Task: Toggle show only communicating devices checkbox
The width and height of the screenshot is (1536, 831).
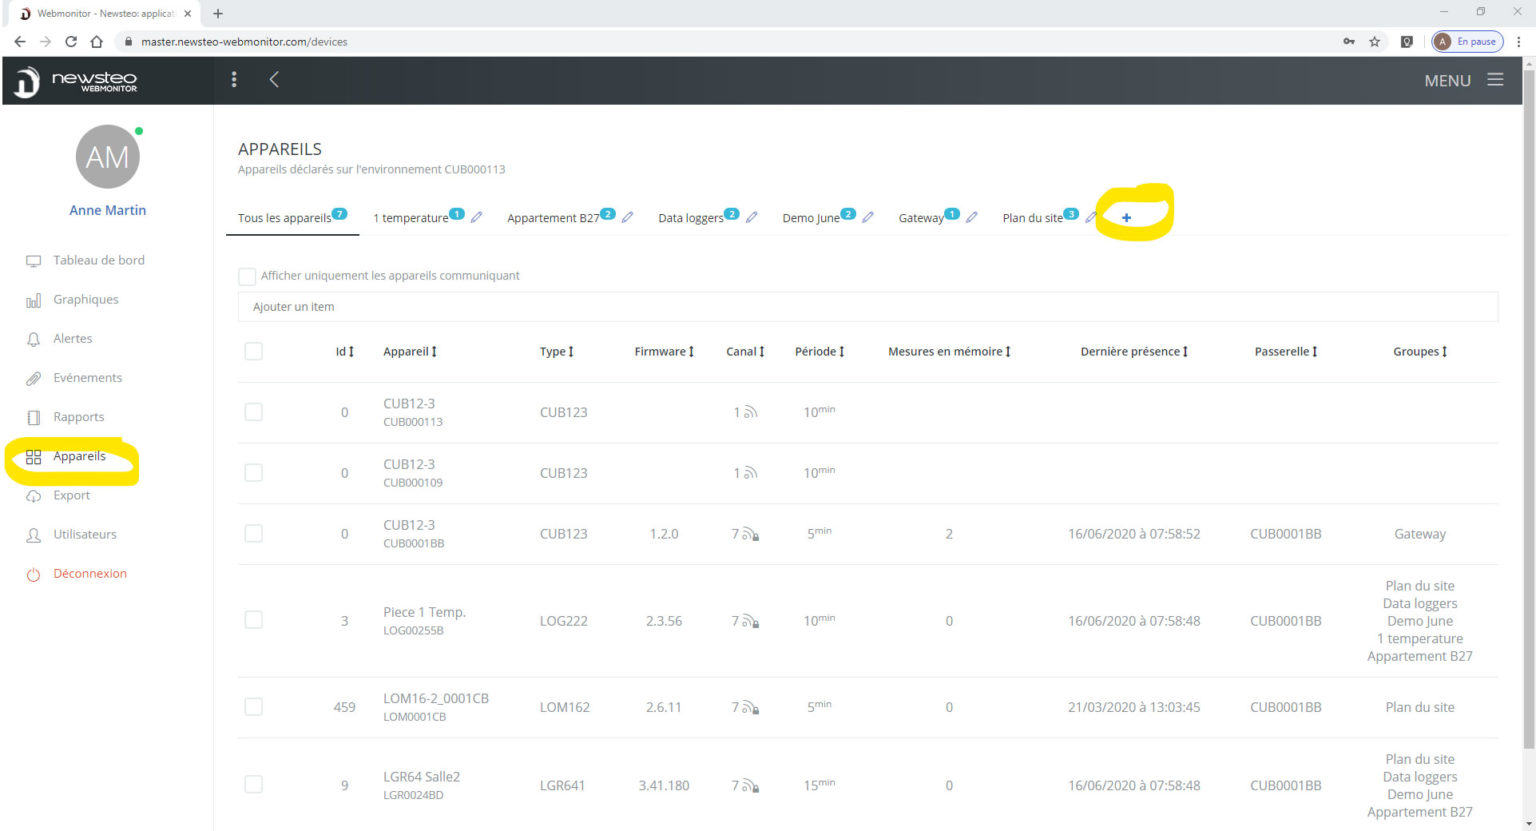Action: point(247,276)
